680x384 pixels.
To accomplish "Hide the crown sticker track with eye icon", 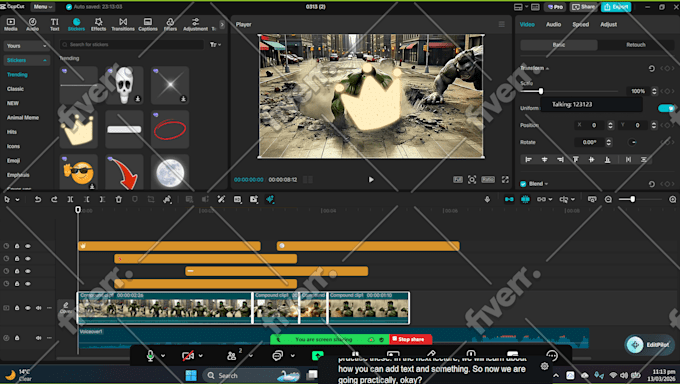I will click(x=28, y=246).
